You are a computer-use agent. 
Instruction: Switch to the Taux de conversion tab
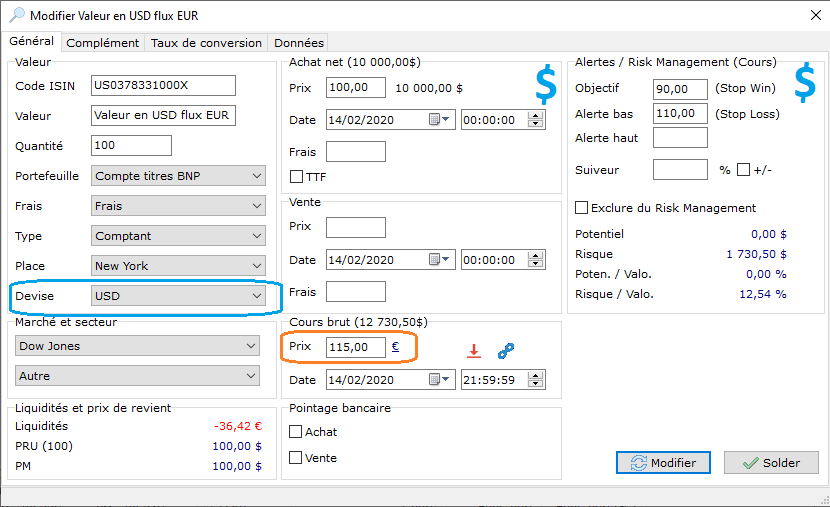[206, 43]
